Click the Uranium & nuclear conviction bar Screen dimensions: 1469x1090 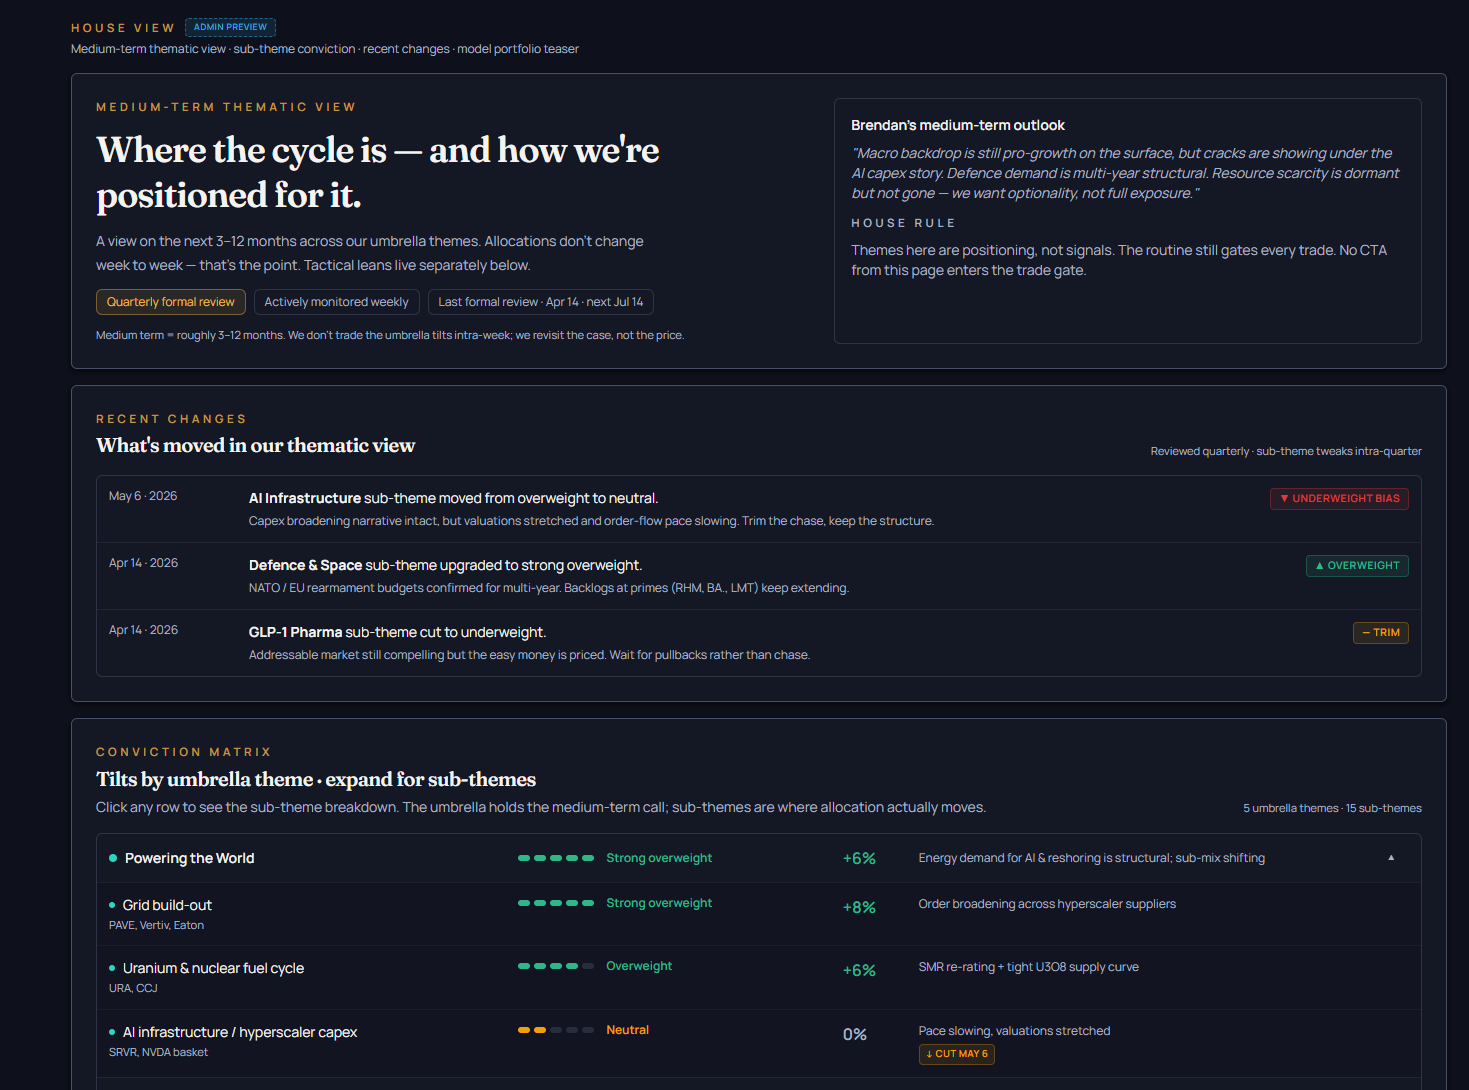(556, 966)
